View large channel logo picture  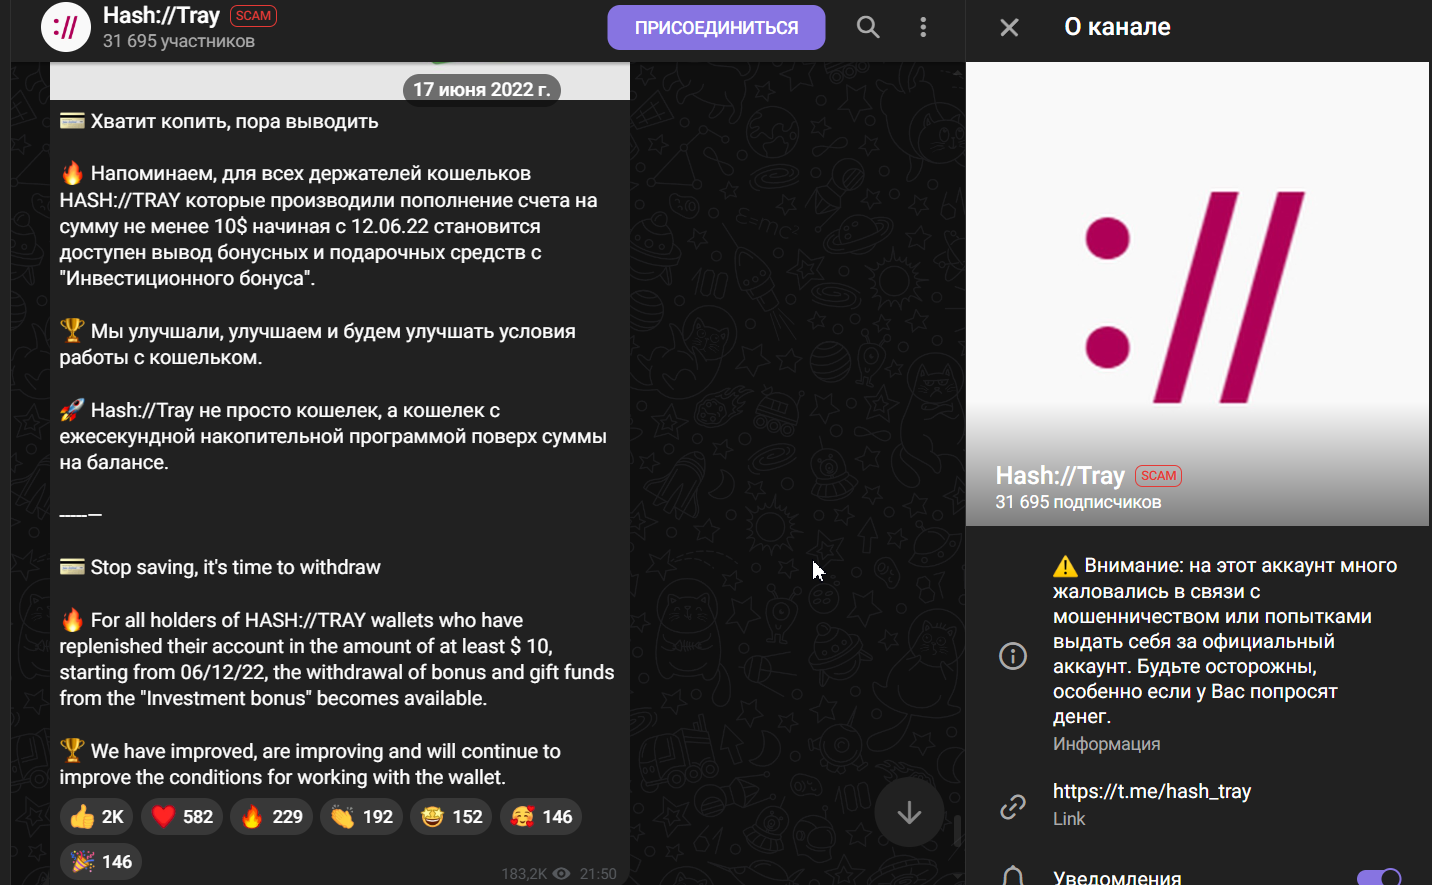click(x=1197, y=294)
